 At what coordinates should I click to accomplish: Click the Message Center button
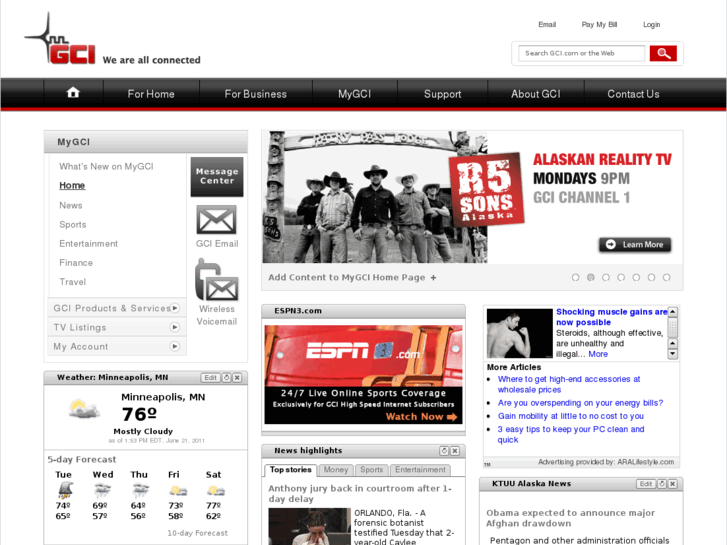tap(217, 176)
